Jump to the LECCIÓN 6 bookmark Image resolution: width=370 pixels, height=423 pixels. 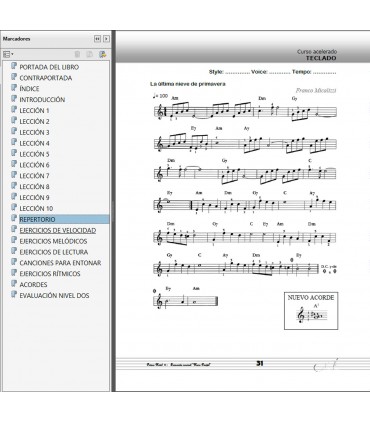coord(34,165)
